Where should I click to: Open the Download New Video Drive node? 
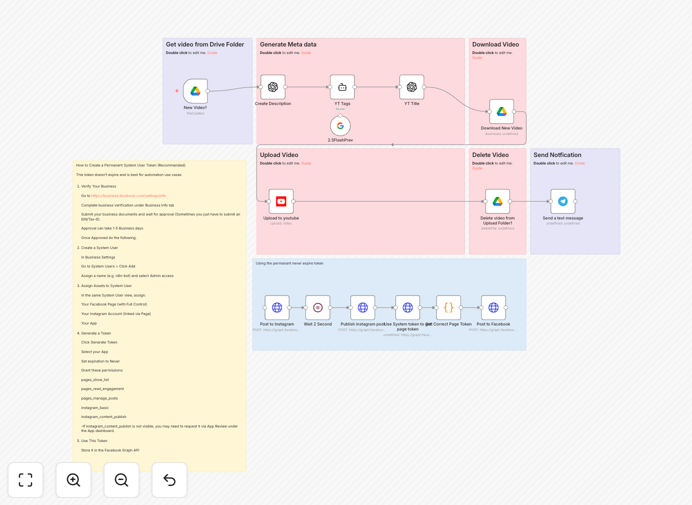tap(501, 112)
